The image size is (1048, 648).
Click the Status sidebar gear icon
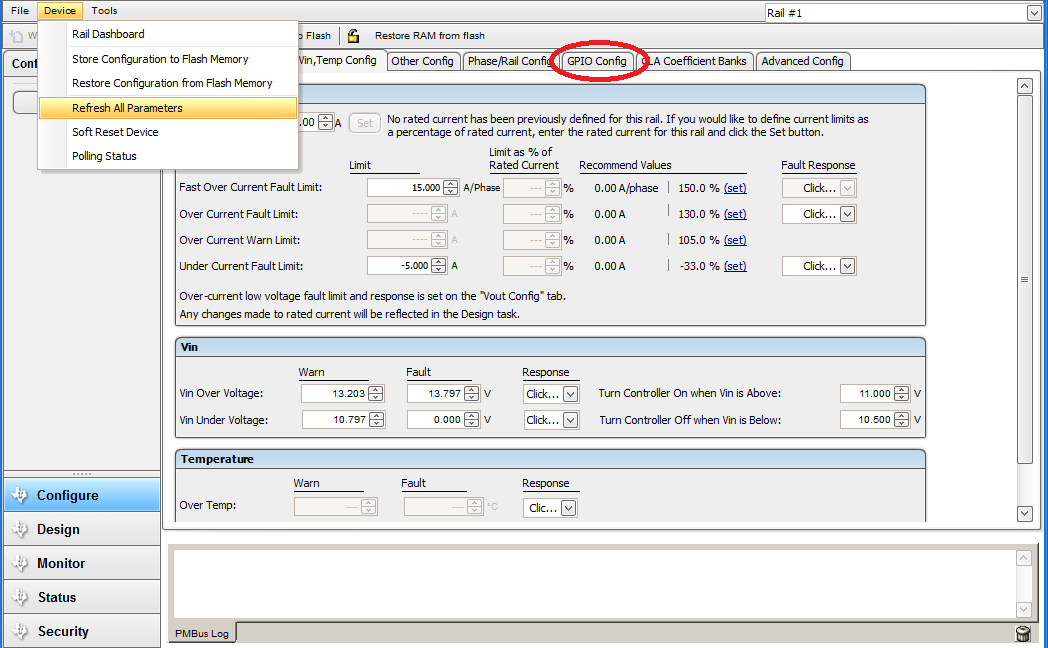pos(20,597)
